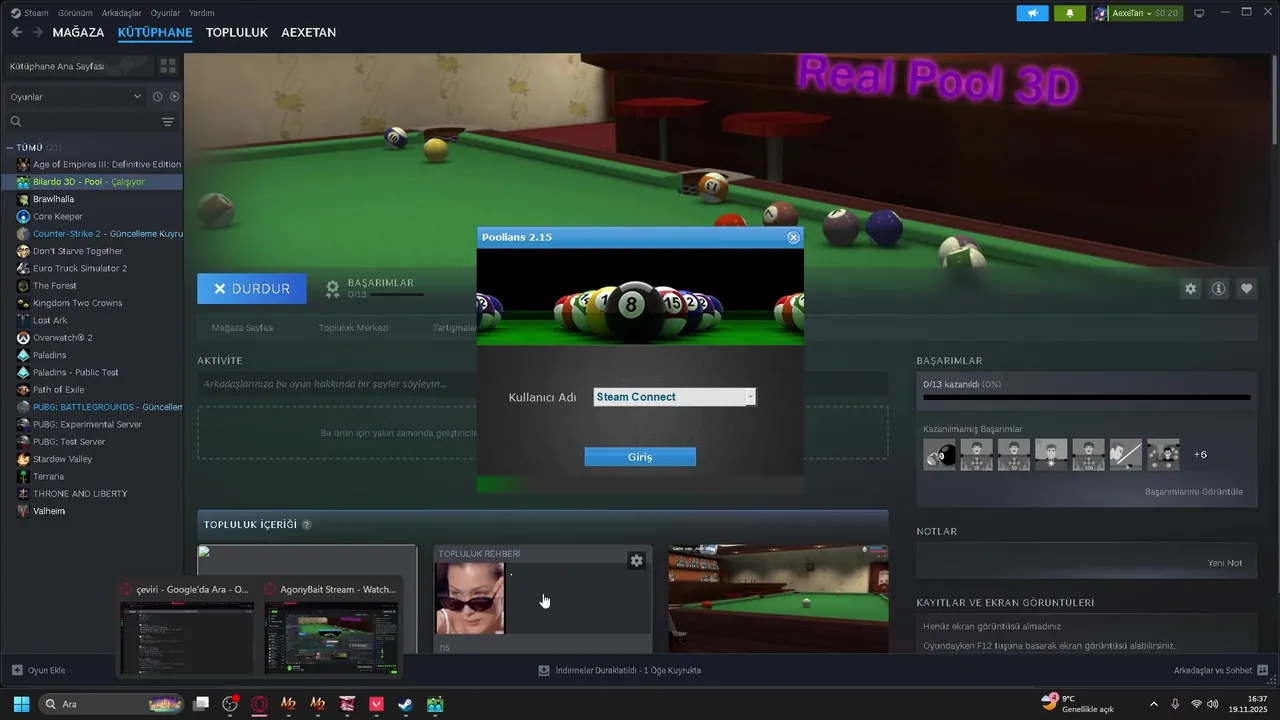Open Arkadaşlar ve Sohbet panel
This screenshot has height=720, width=1280.
point(1221,670)
